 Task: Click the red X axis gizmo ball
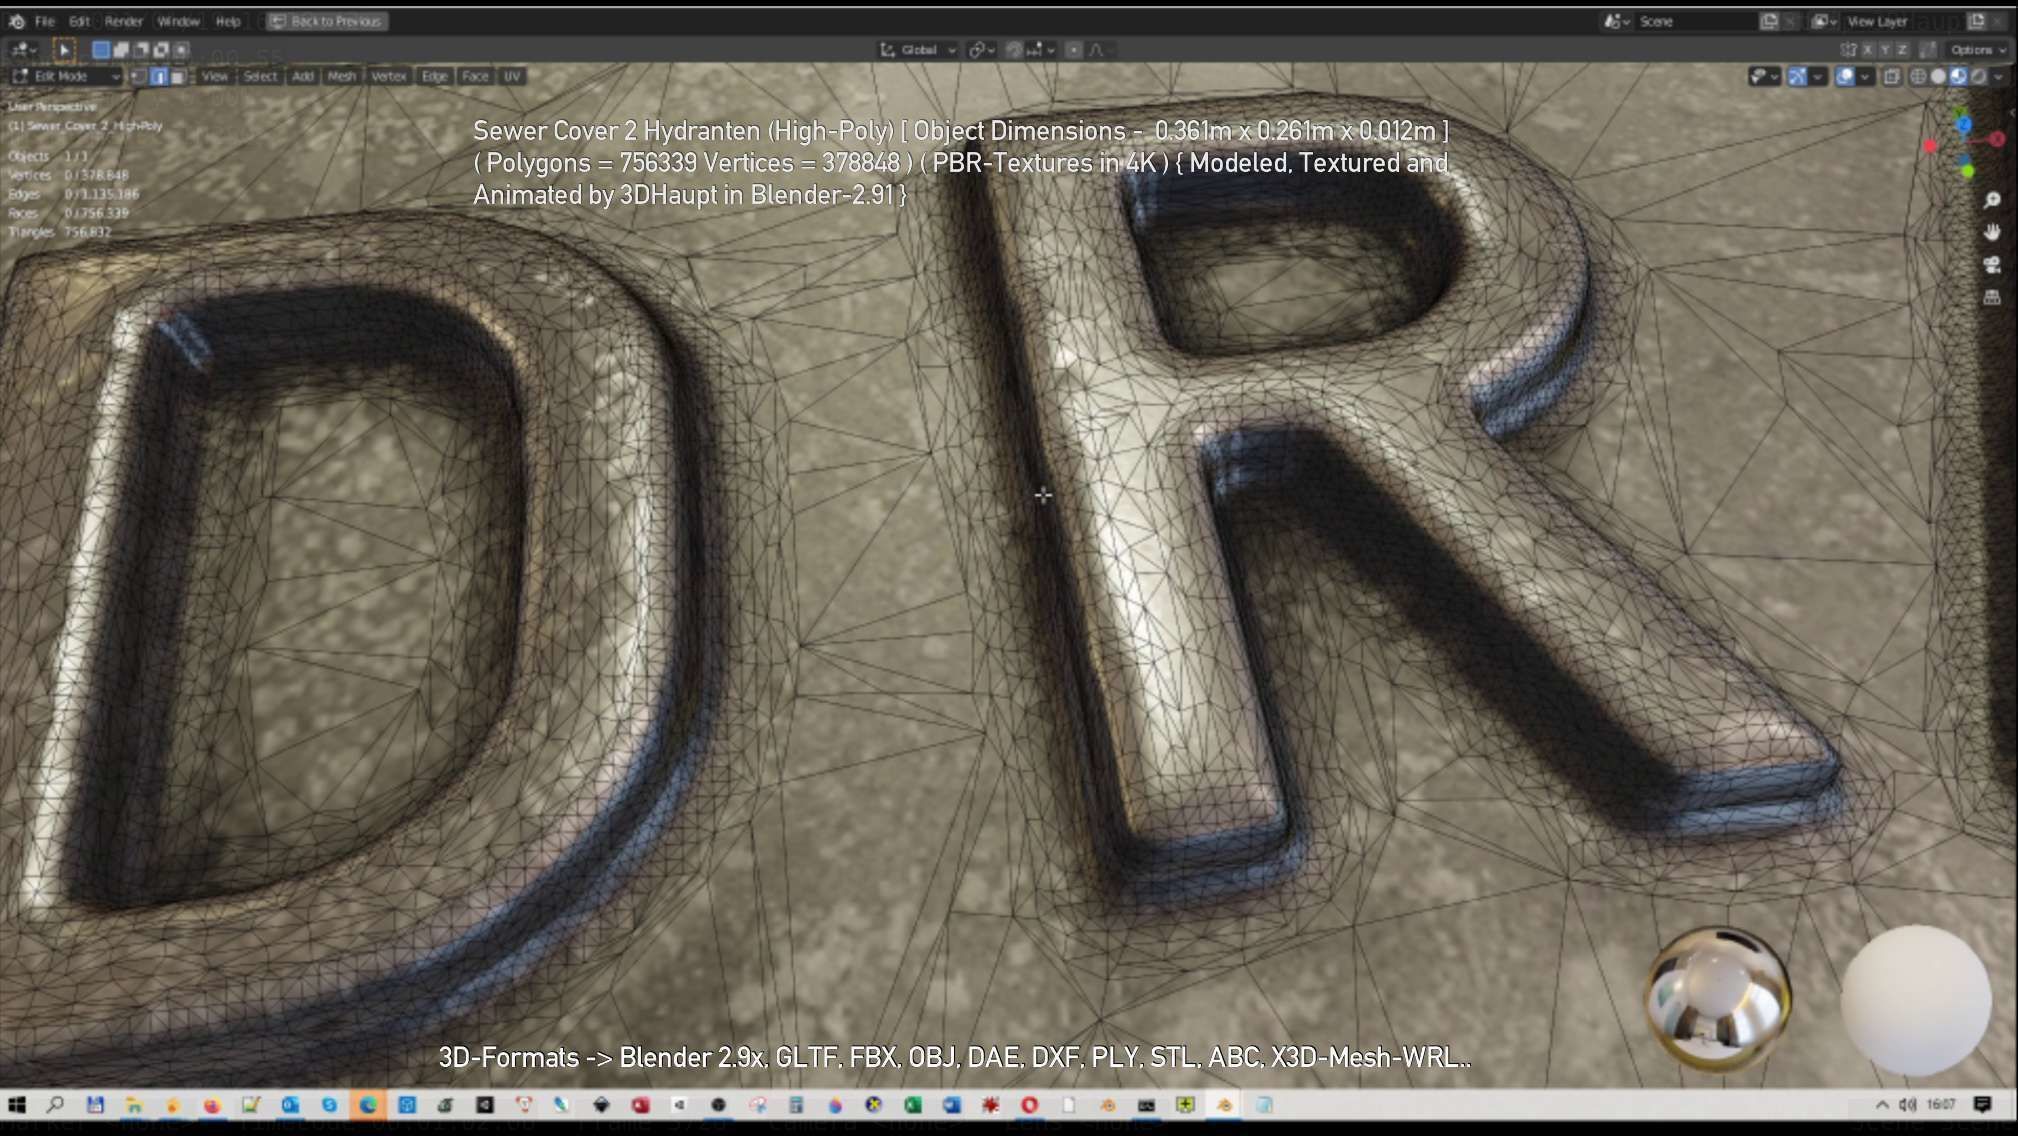pyautogui.click(x=1996, y=139)
